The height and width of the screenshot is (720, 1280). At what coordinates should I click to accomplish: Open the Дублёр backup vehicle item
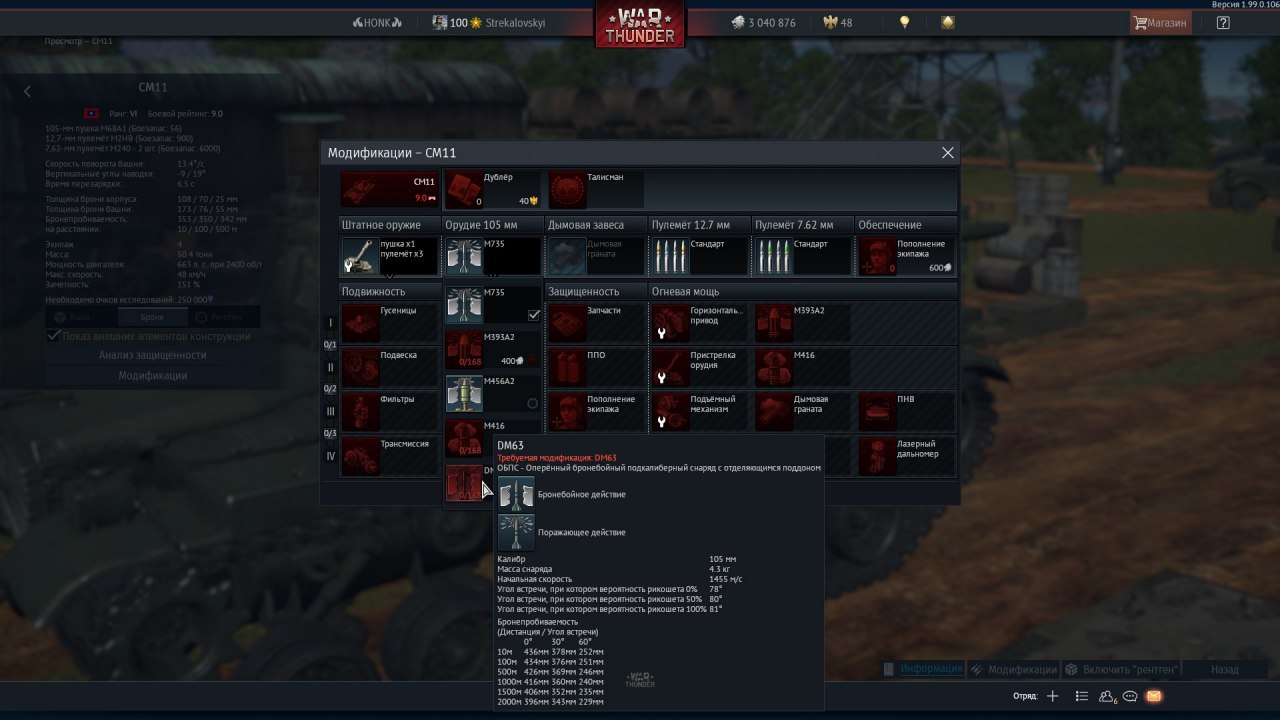point(492,189)
